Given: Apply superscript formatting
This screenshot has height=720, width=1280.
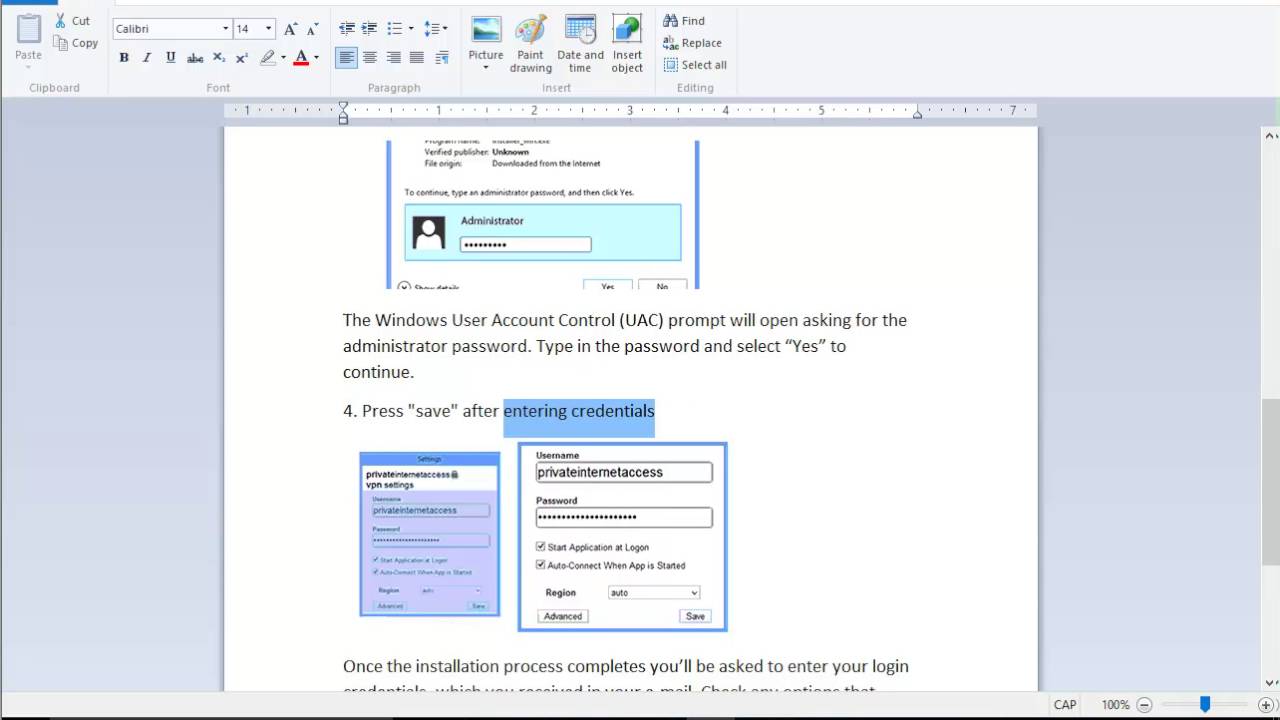Looking at the screenshot, I should [x=242, y=58].
